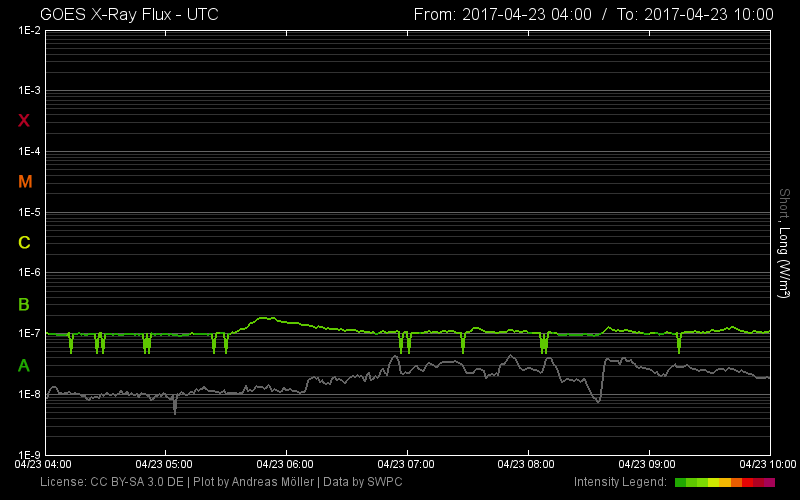The image size is (800, 500).
Task: Click the 'Long (W/m²)' vertical axis label
Action: [784, 262]
